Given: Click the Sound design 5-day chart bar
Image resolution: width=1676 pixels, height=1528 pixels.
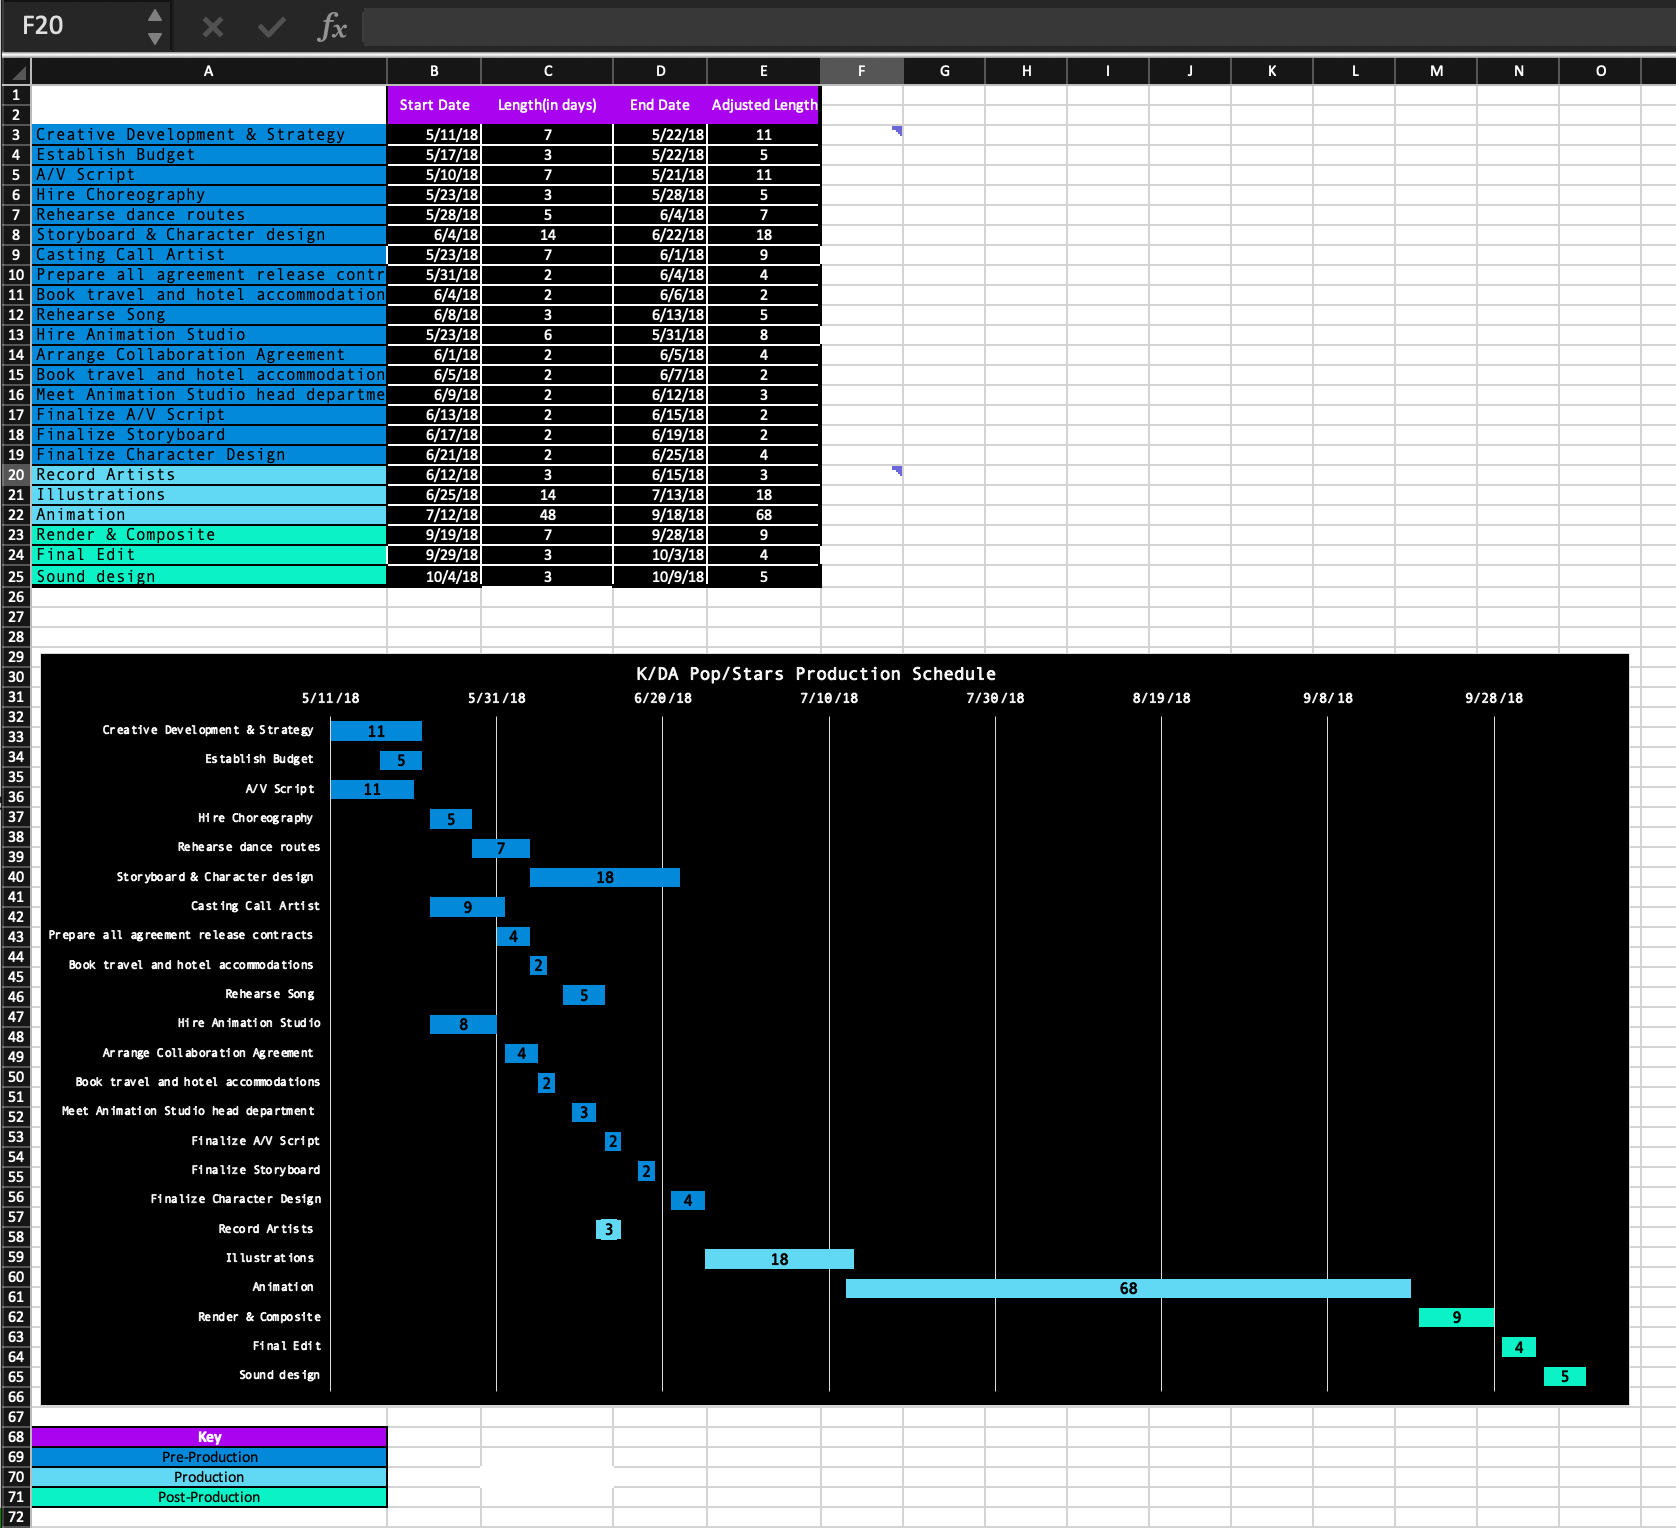Looking at the screenshot, I should [1565, 1376].
